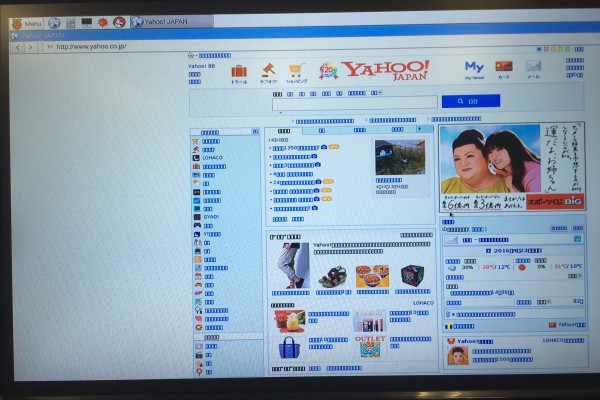Open the first news headline containing 1350
The height and width of the screenshot is (400, 600).
[296, 148]
